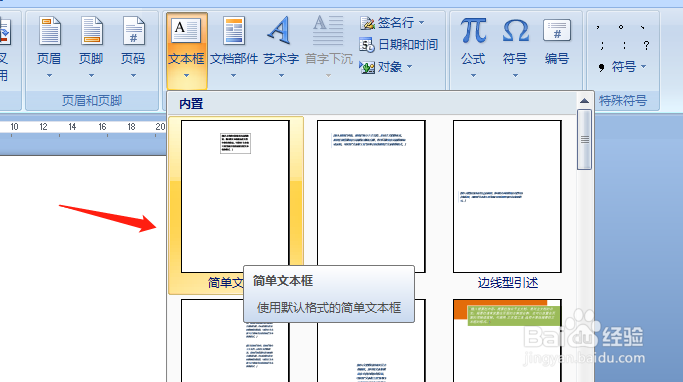Viewport: 683px width, 382px height.
Task: Expand the Document Parts dropdown arrow
Action: (233, 75)
